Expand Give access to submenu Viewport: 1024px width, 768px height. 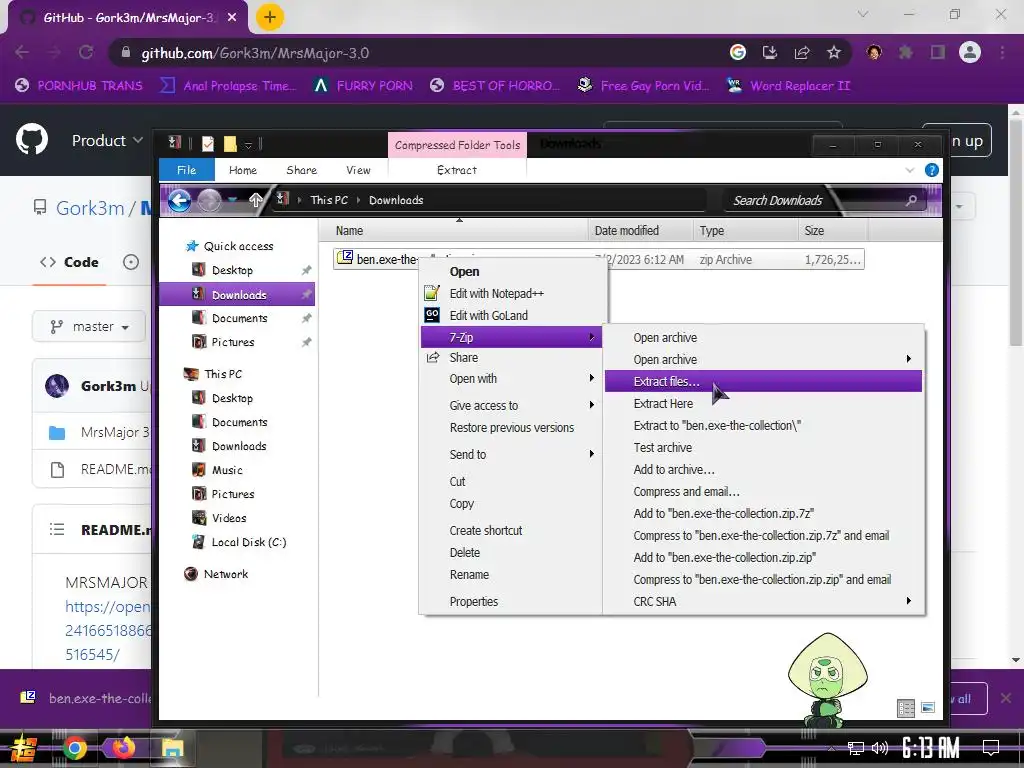click(511, 406)
